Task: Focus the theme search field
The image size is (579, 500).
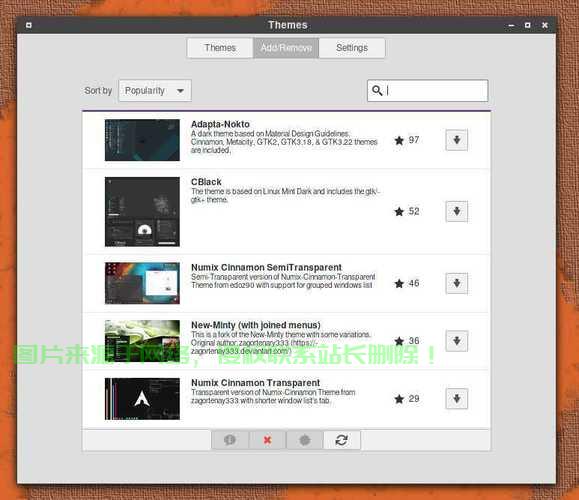Action: point(428,90)
